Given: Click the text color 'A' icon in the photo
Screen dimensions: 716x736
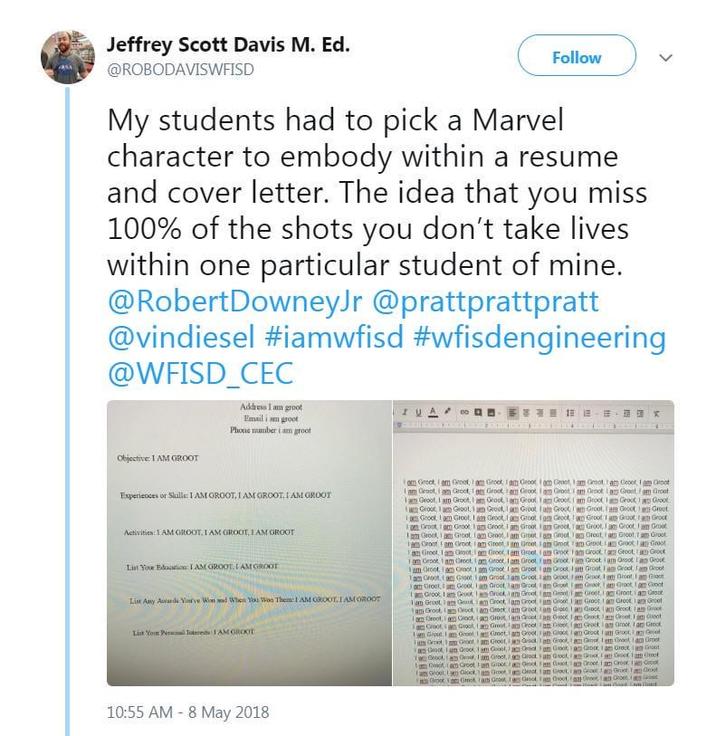Looking at the screenshot, I should 431,411.
